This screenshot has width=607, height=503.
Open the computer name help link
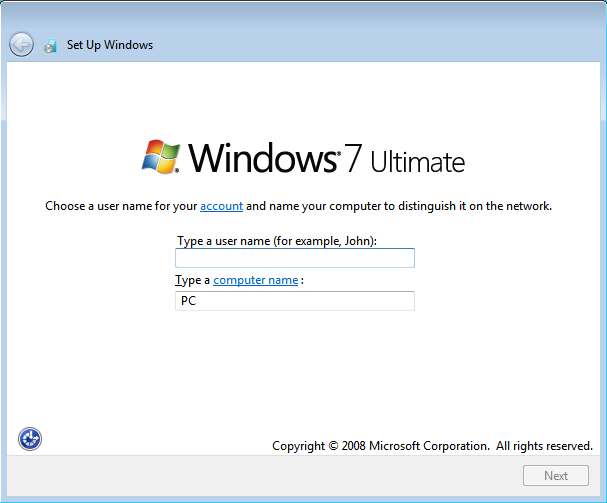point(255,280)
